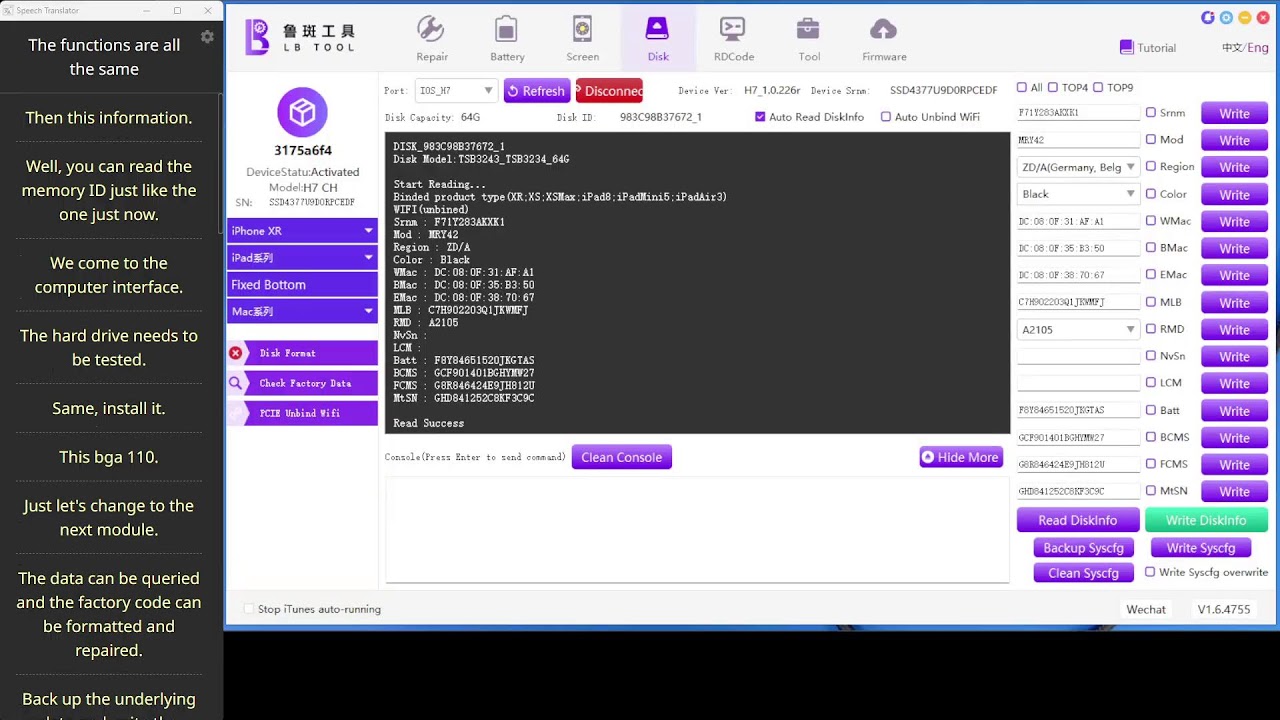Image resolution: width=1280 pixels, height=720 pixels.
Task: Click version V1.6.4755 text
Action: coord(1224,609)
